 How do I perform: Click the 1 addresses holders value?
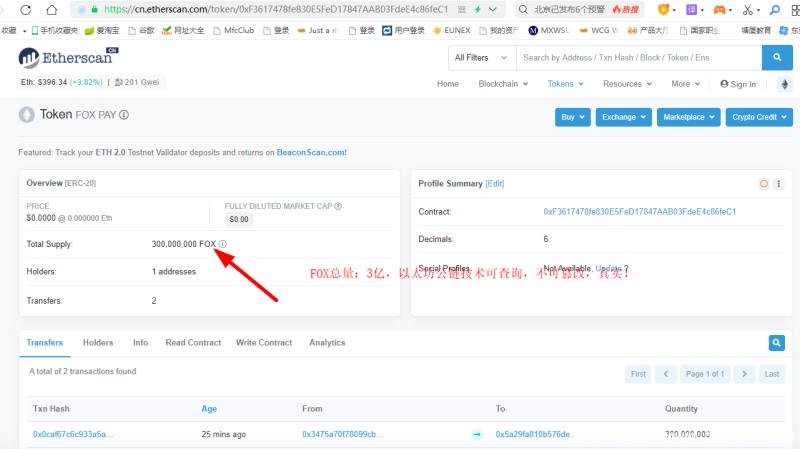pyautogui.click(x=174, y=272)
